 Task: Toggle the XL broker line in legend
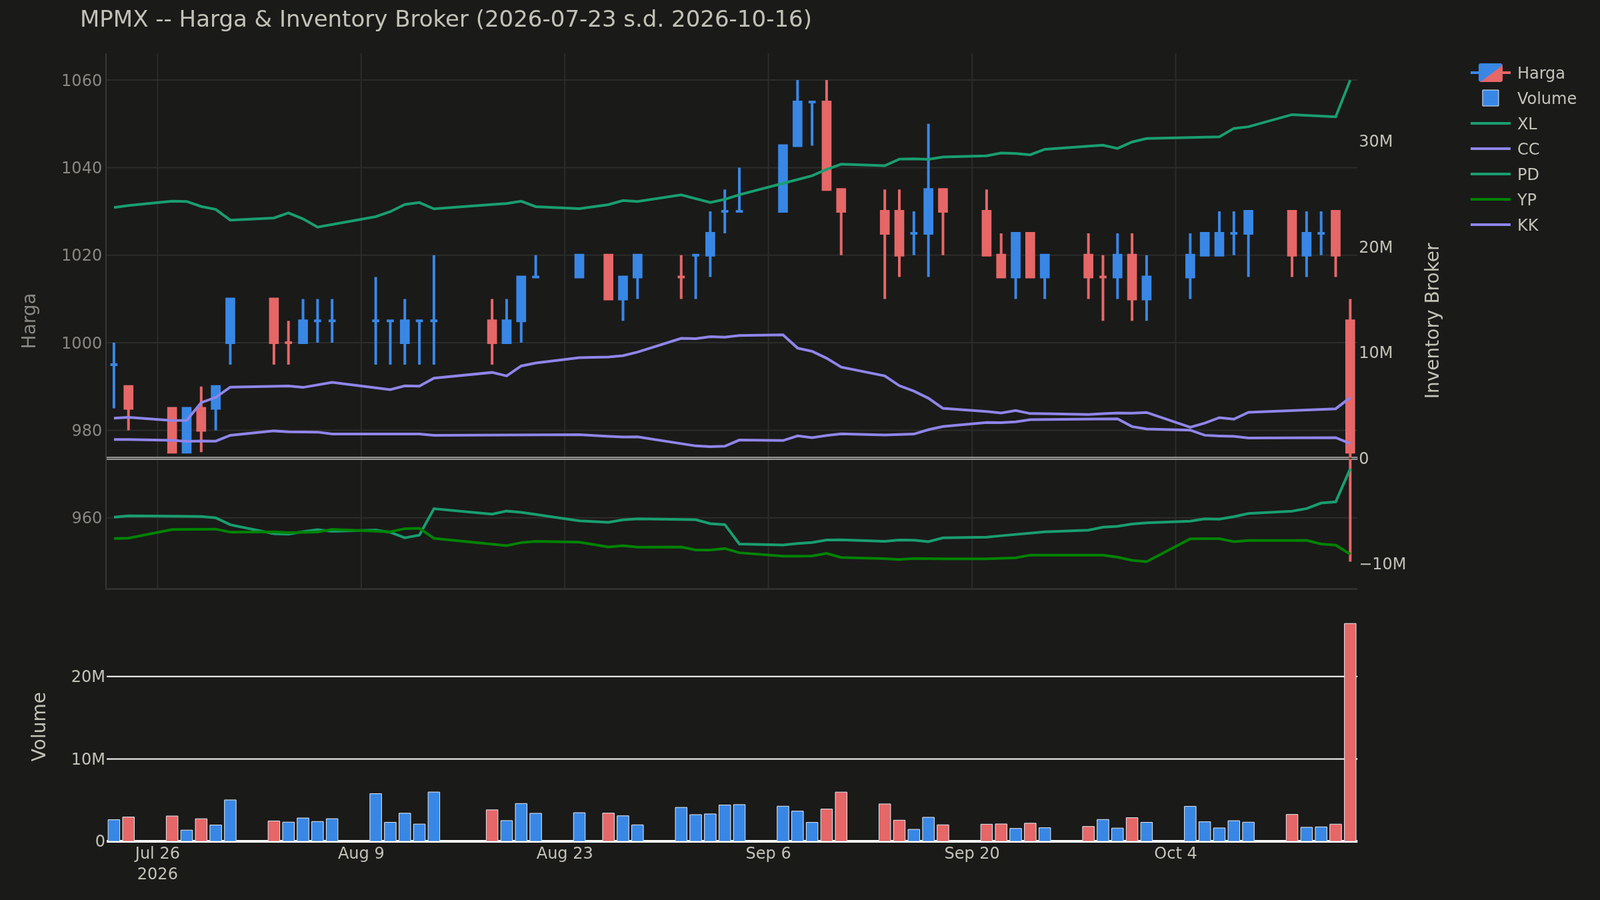click(1504, 124)
